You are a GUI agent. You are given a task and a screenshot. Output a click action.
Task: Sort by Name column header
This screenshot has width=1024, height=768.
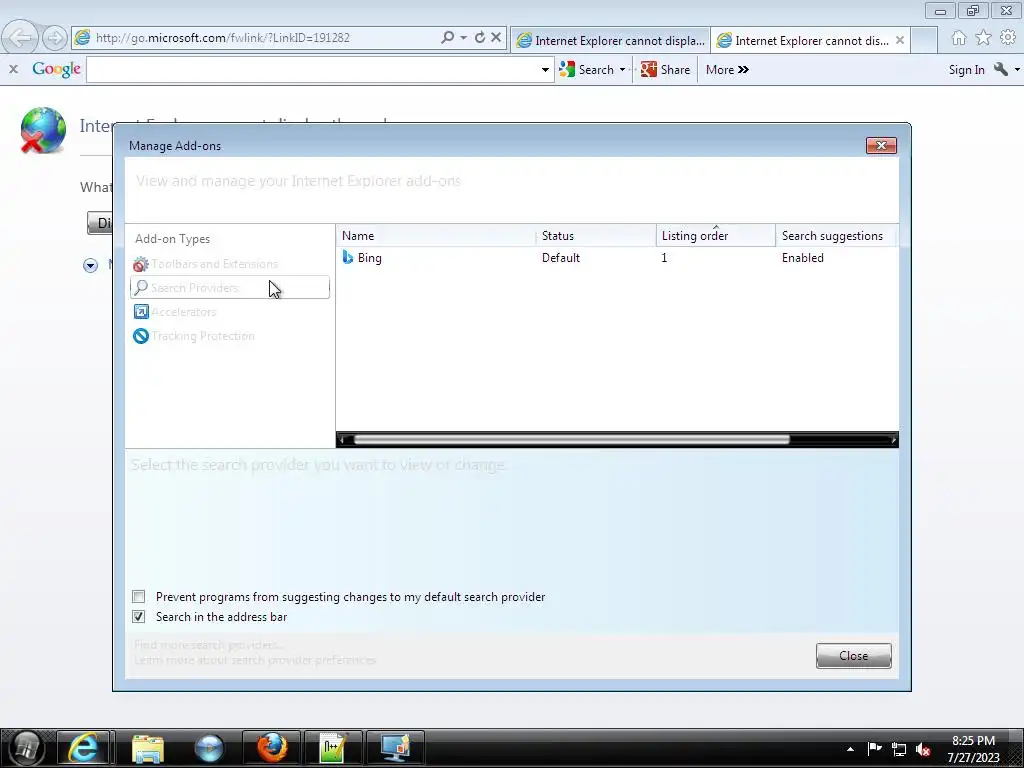pos(436,236)
